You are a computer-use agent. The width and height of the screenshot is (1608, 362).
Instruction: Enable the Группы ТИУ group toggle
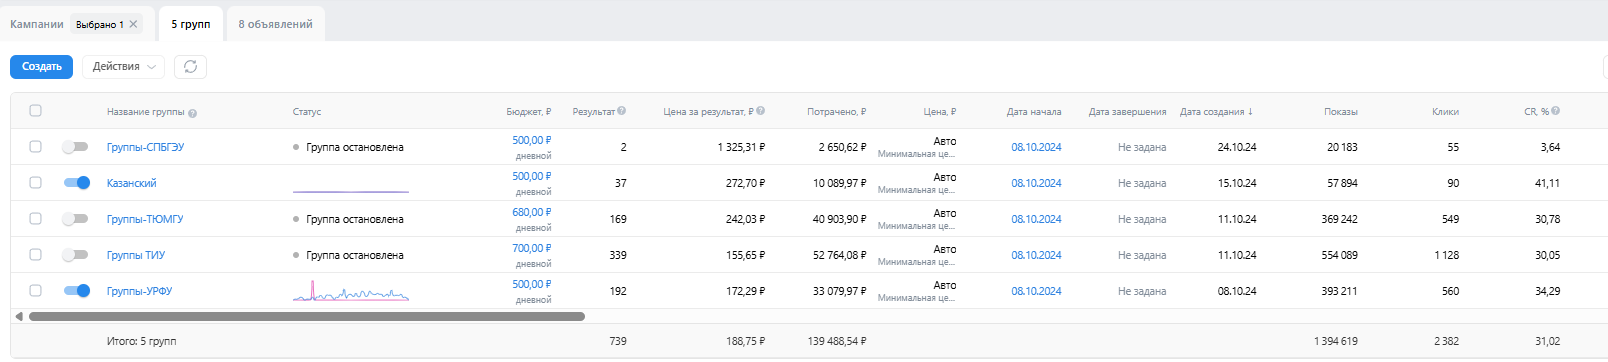pos(75,255)
